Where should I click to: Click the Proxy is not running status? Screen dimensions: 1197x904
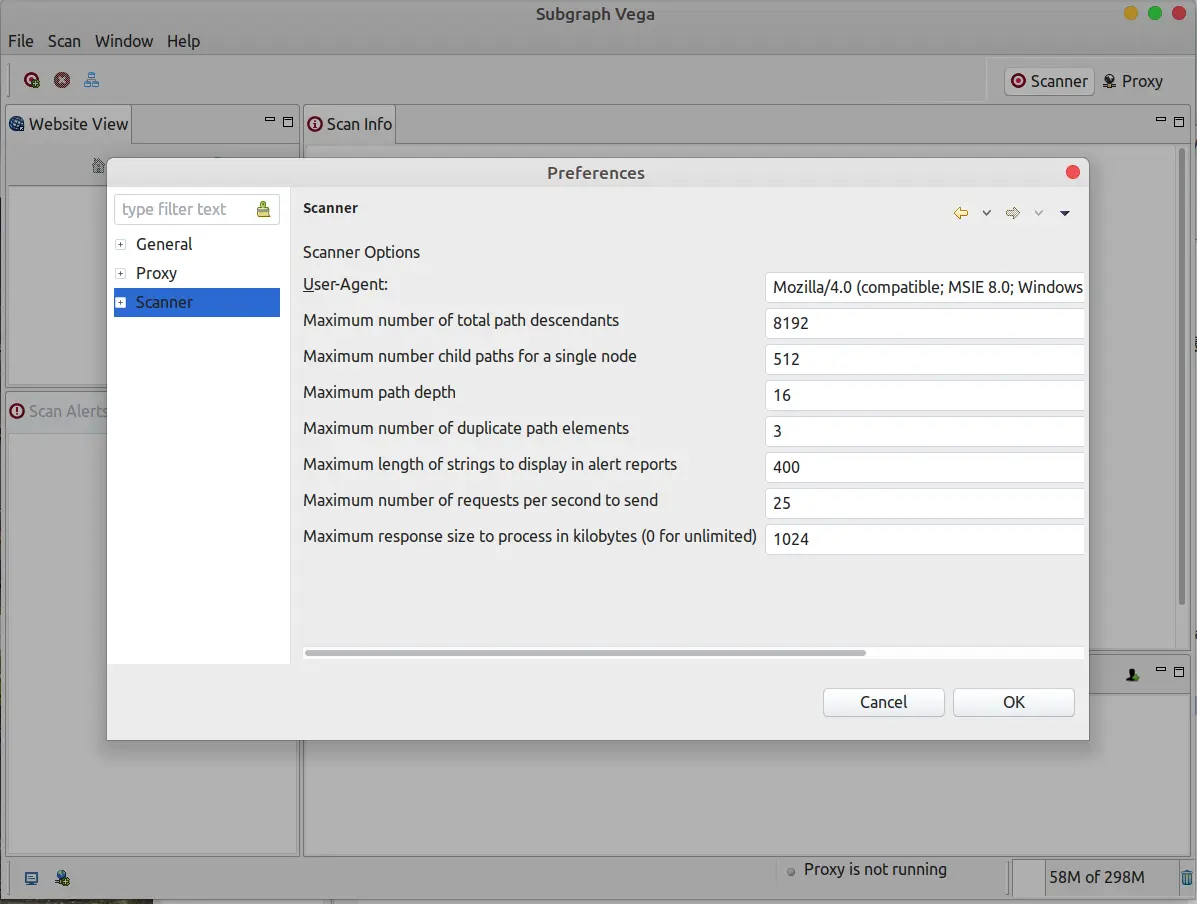point(875,870)
